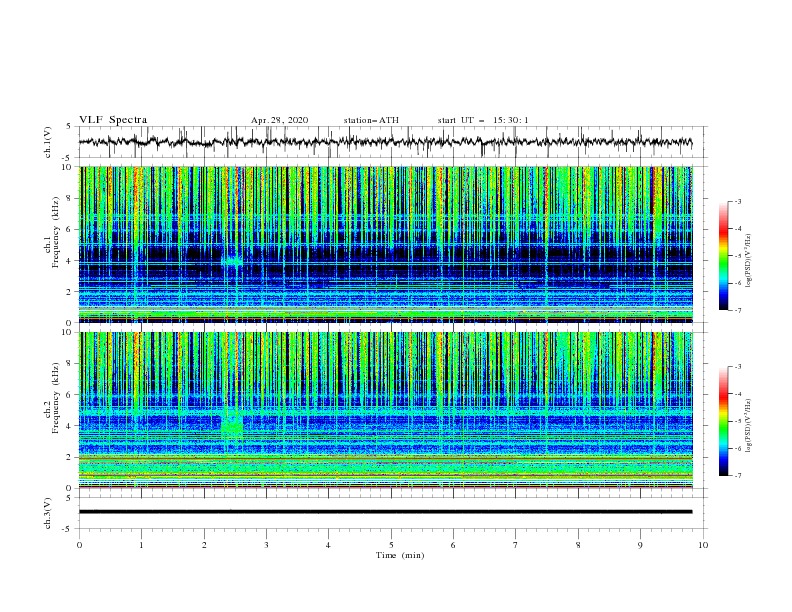Viewport: 792px width, 612px height.
Task: Click the 'start UT = 15:30:1' label
Action: click(x=483, y=120)
